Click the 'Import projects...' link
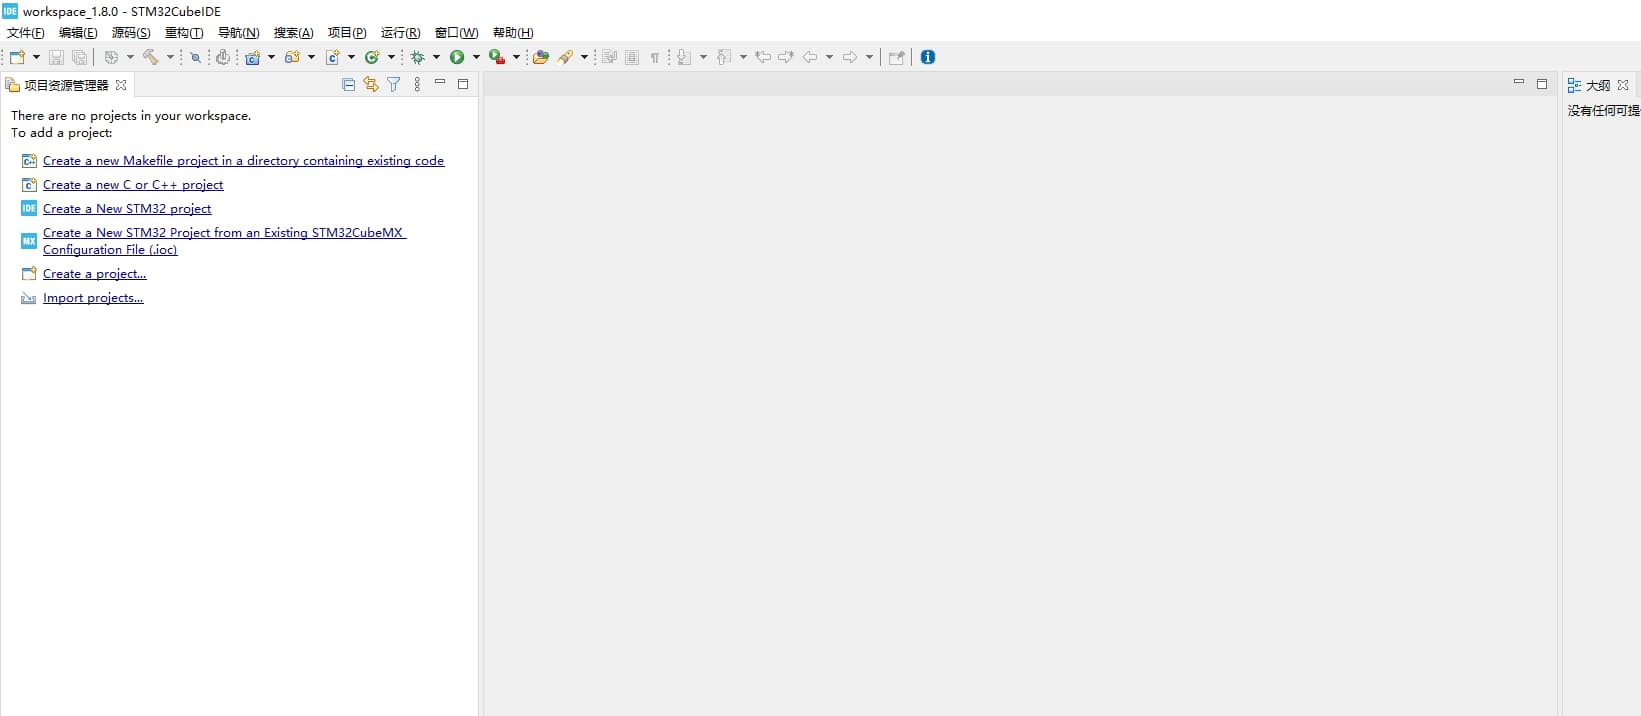 tap(93, 298)
